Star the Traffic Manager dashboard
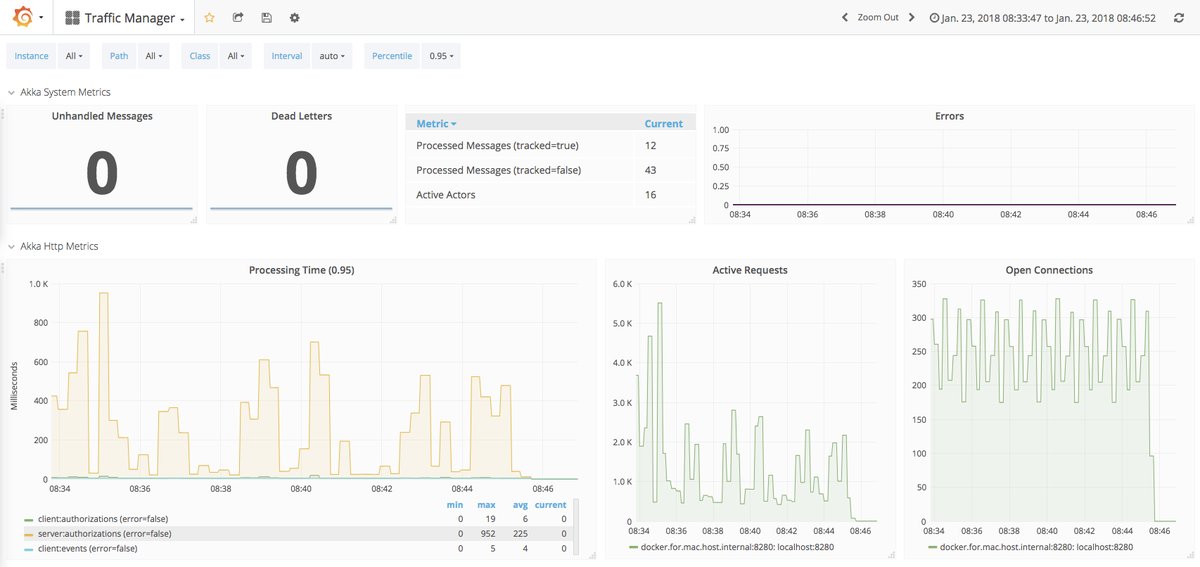Viewport: 1200px width, 567px height. click(209, 18)
